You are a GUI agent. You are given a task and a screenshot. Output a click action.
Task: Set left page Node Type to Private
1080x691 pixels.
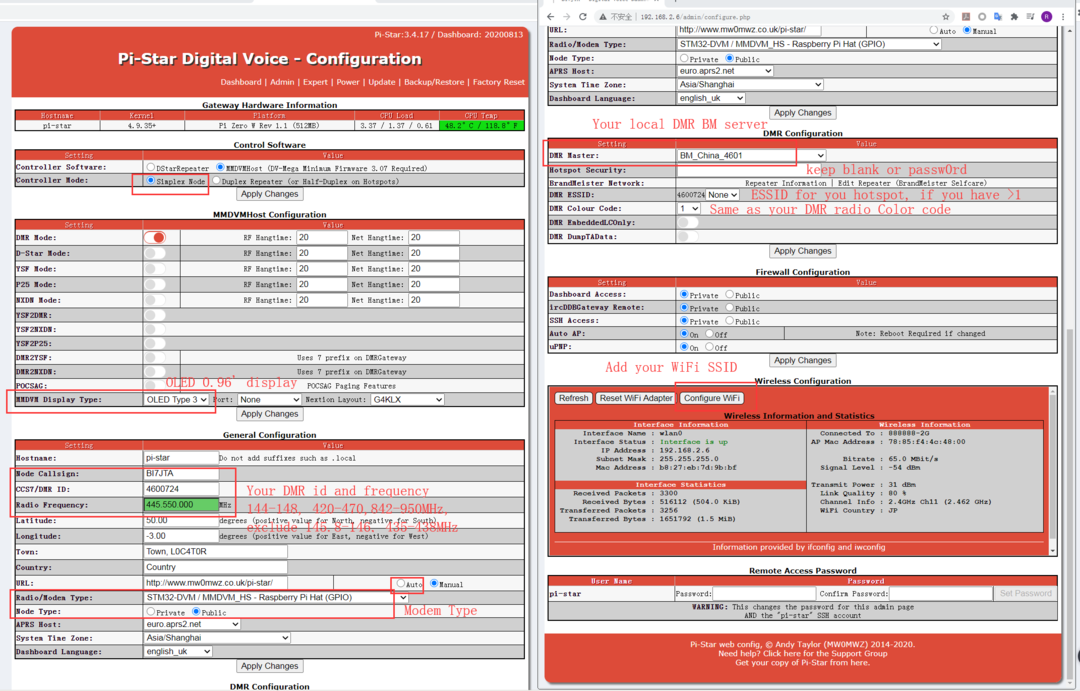[150, 611]
